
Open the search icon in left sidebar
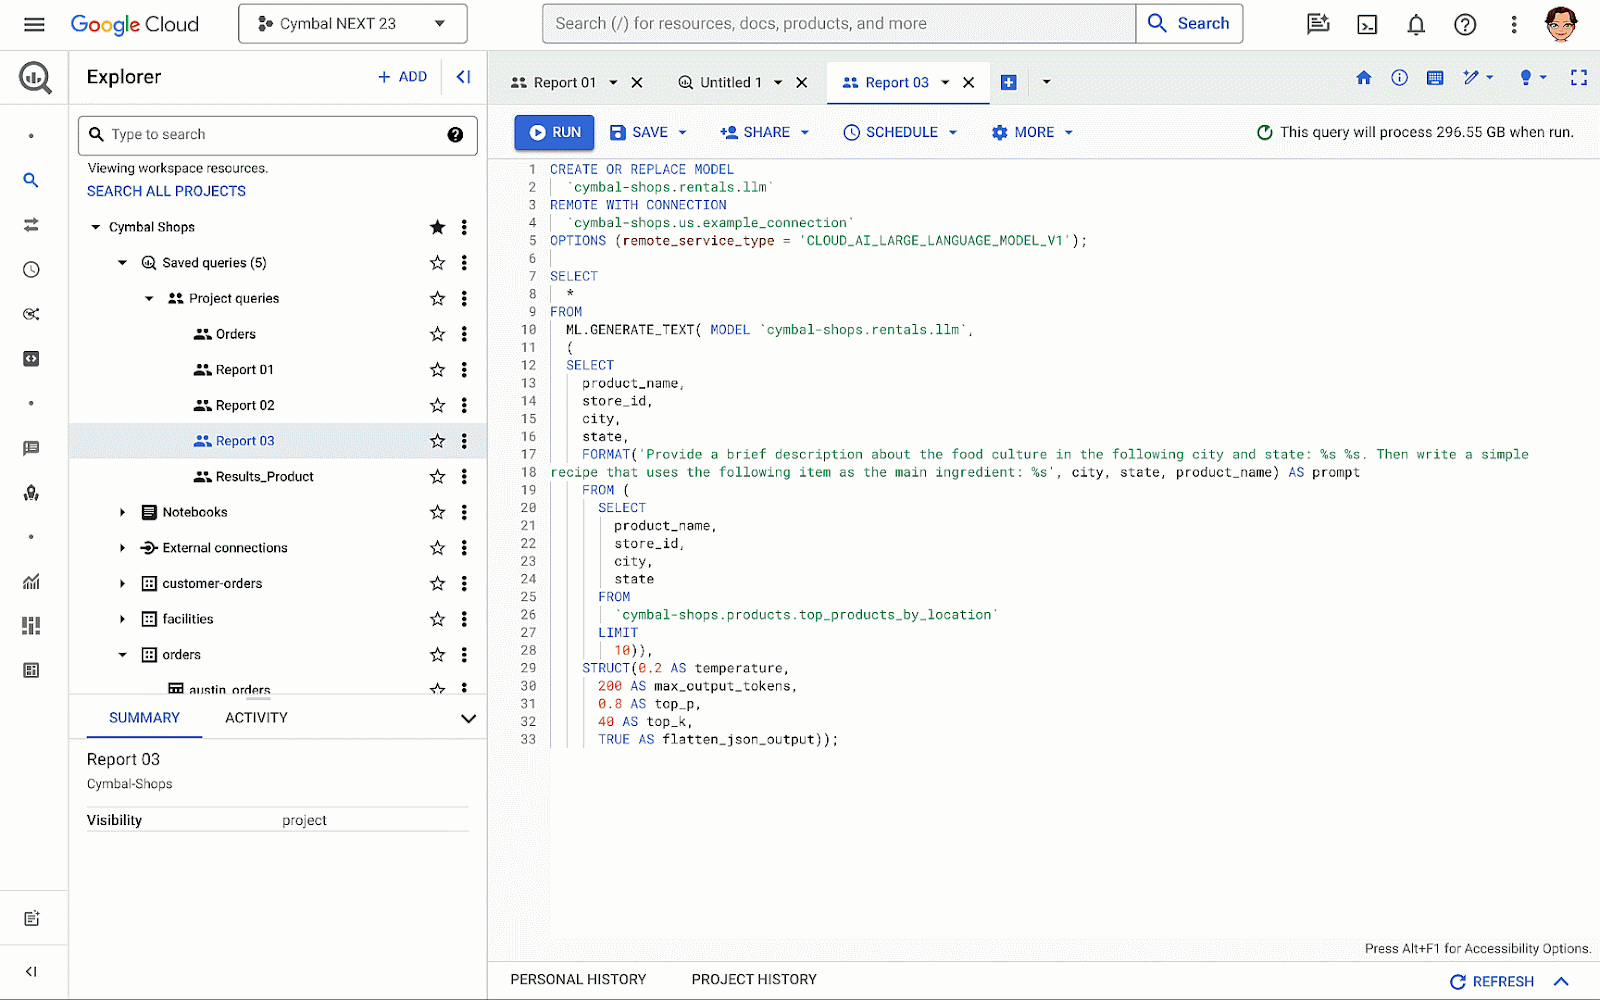click(x=31, y=180)
